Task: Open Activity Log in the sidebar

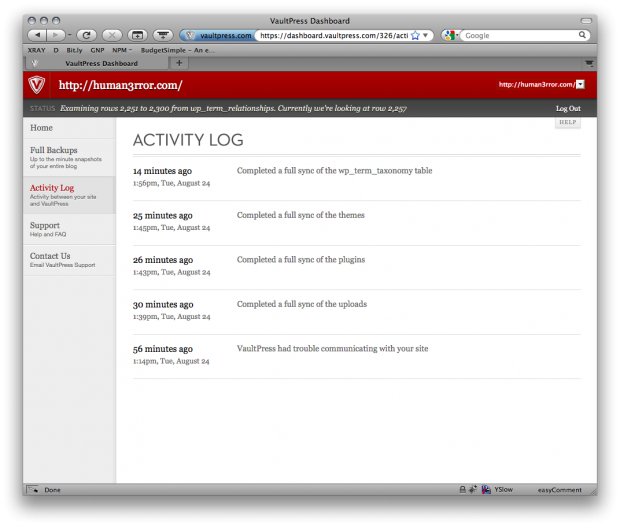Action: [x=69, y=195]
